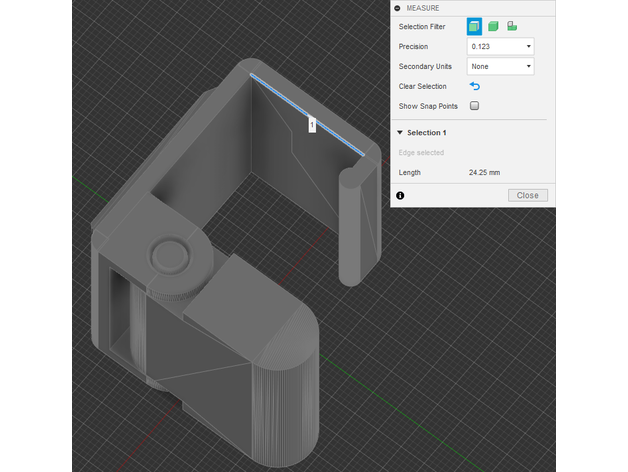Viewport: 628px width, 472px height.
Task: Click the Clear Selection arrow icon
Action: click(x=475, y=86)
